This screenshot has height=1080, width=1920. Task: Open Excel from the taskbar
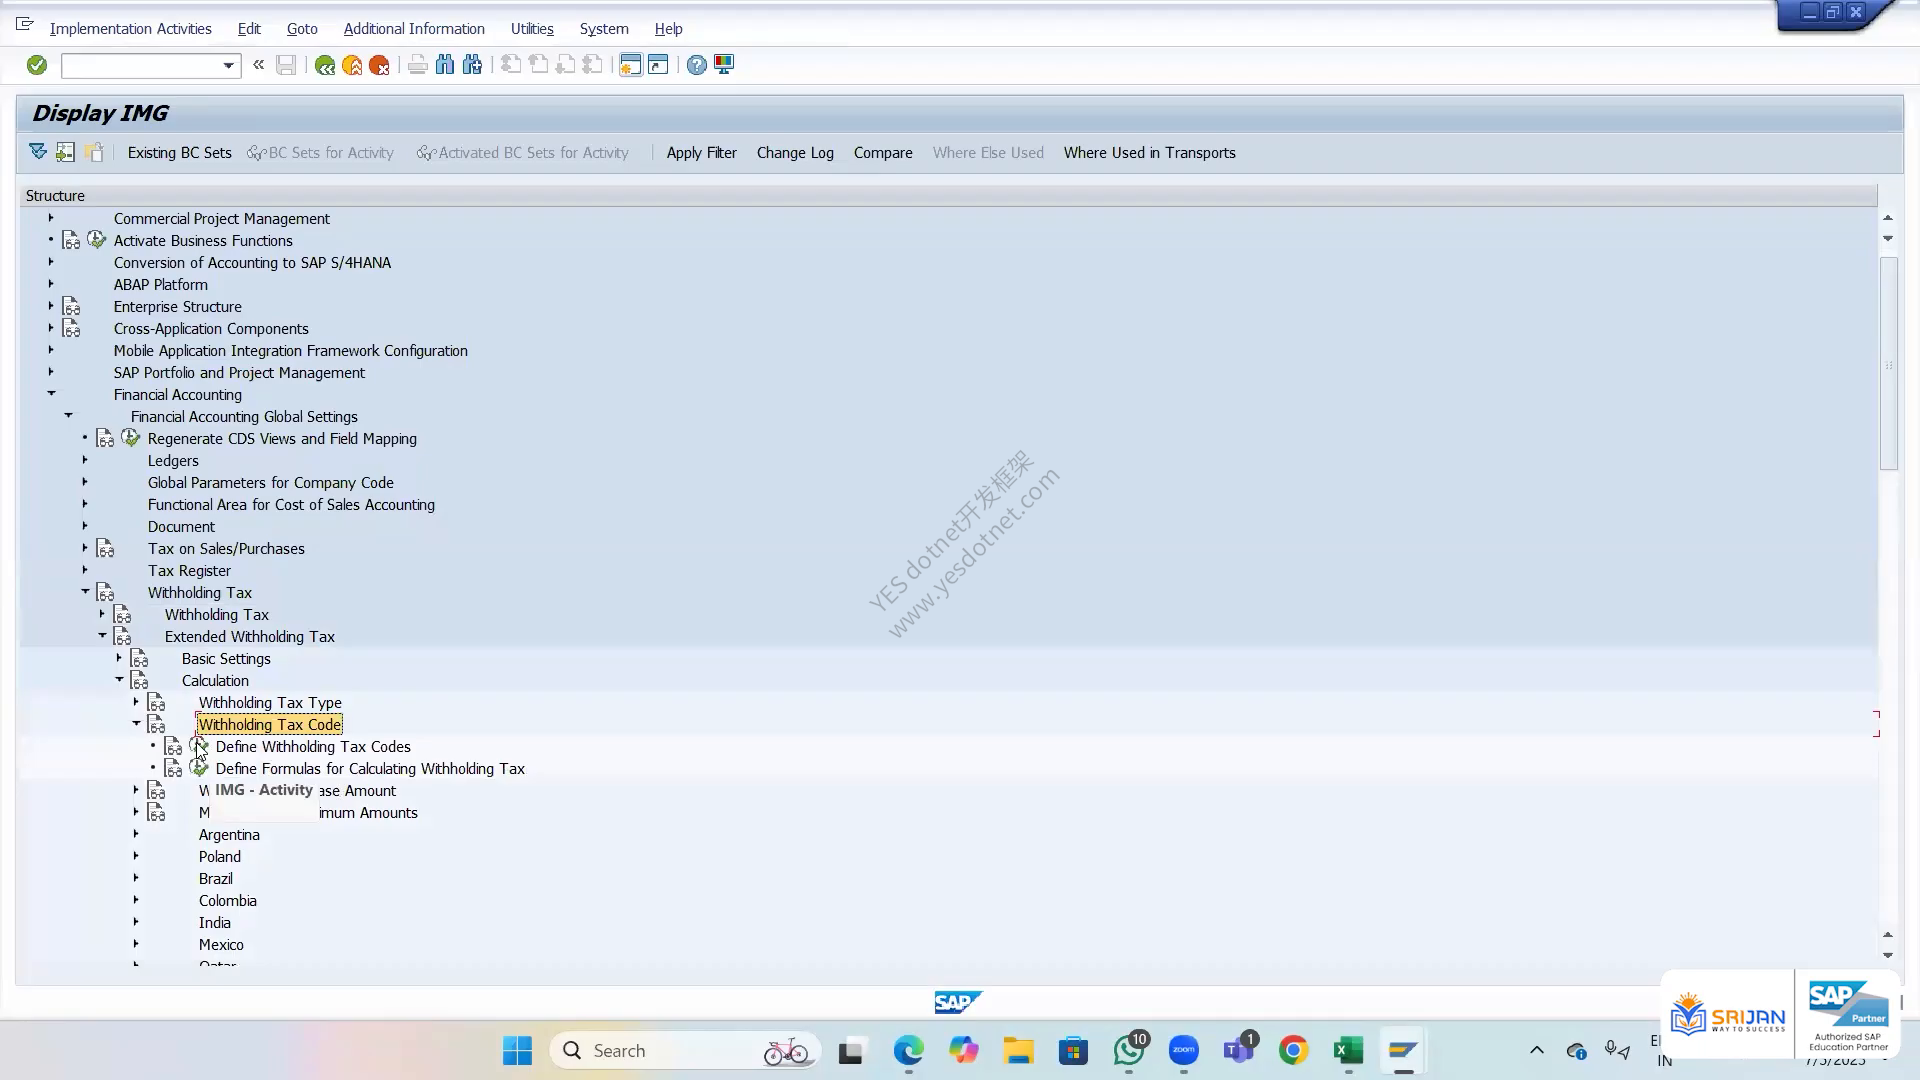1348,1050
